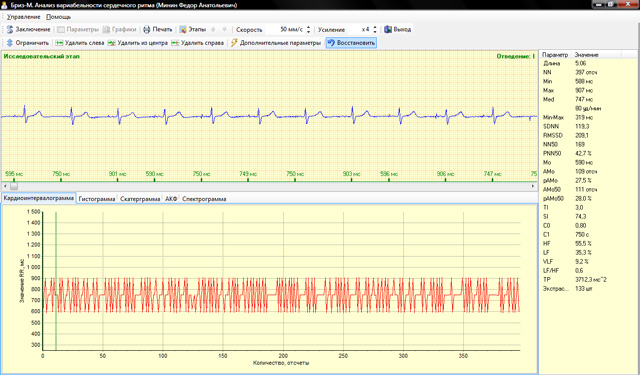Image resolution: width=640 pixels, height=375 pixels.
Task: Select the RMSSD parameter row
Action: pyautogui.click(x=588, y=135)
